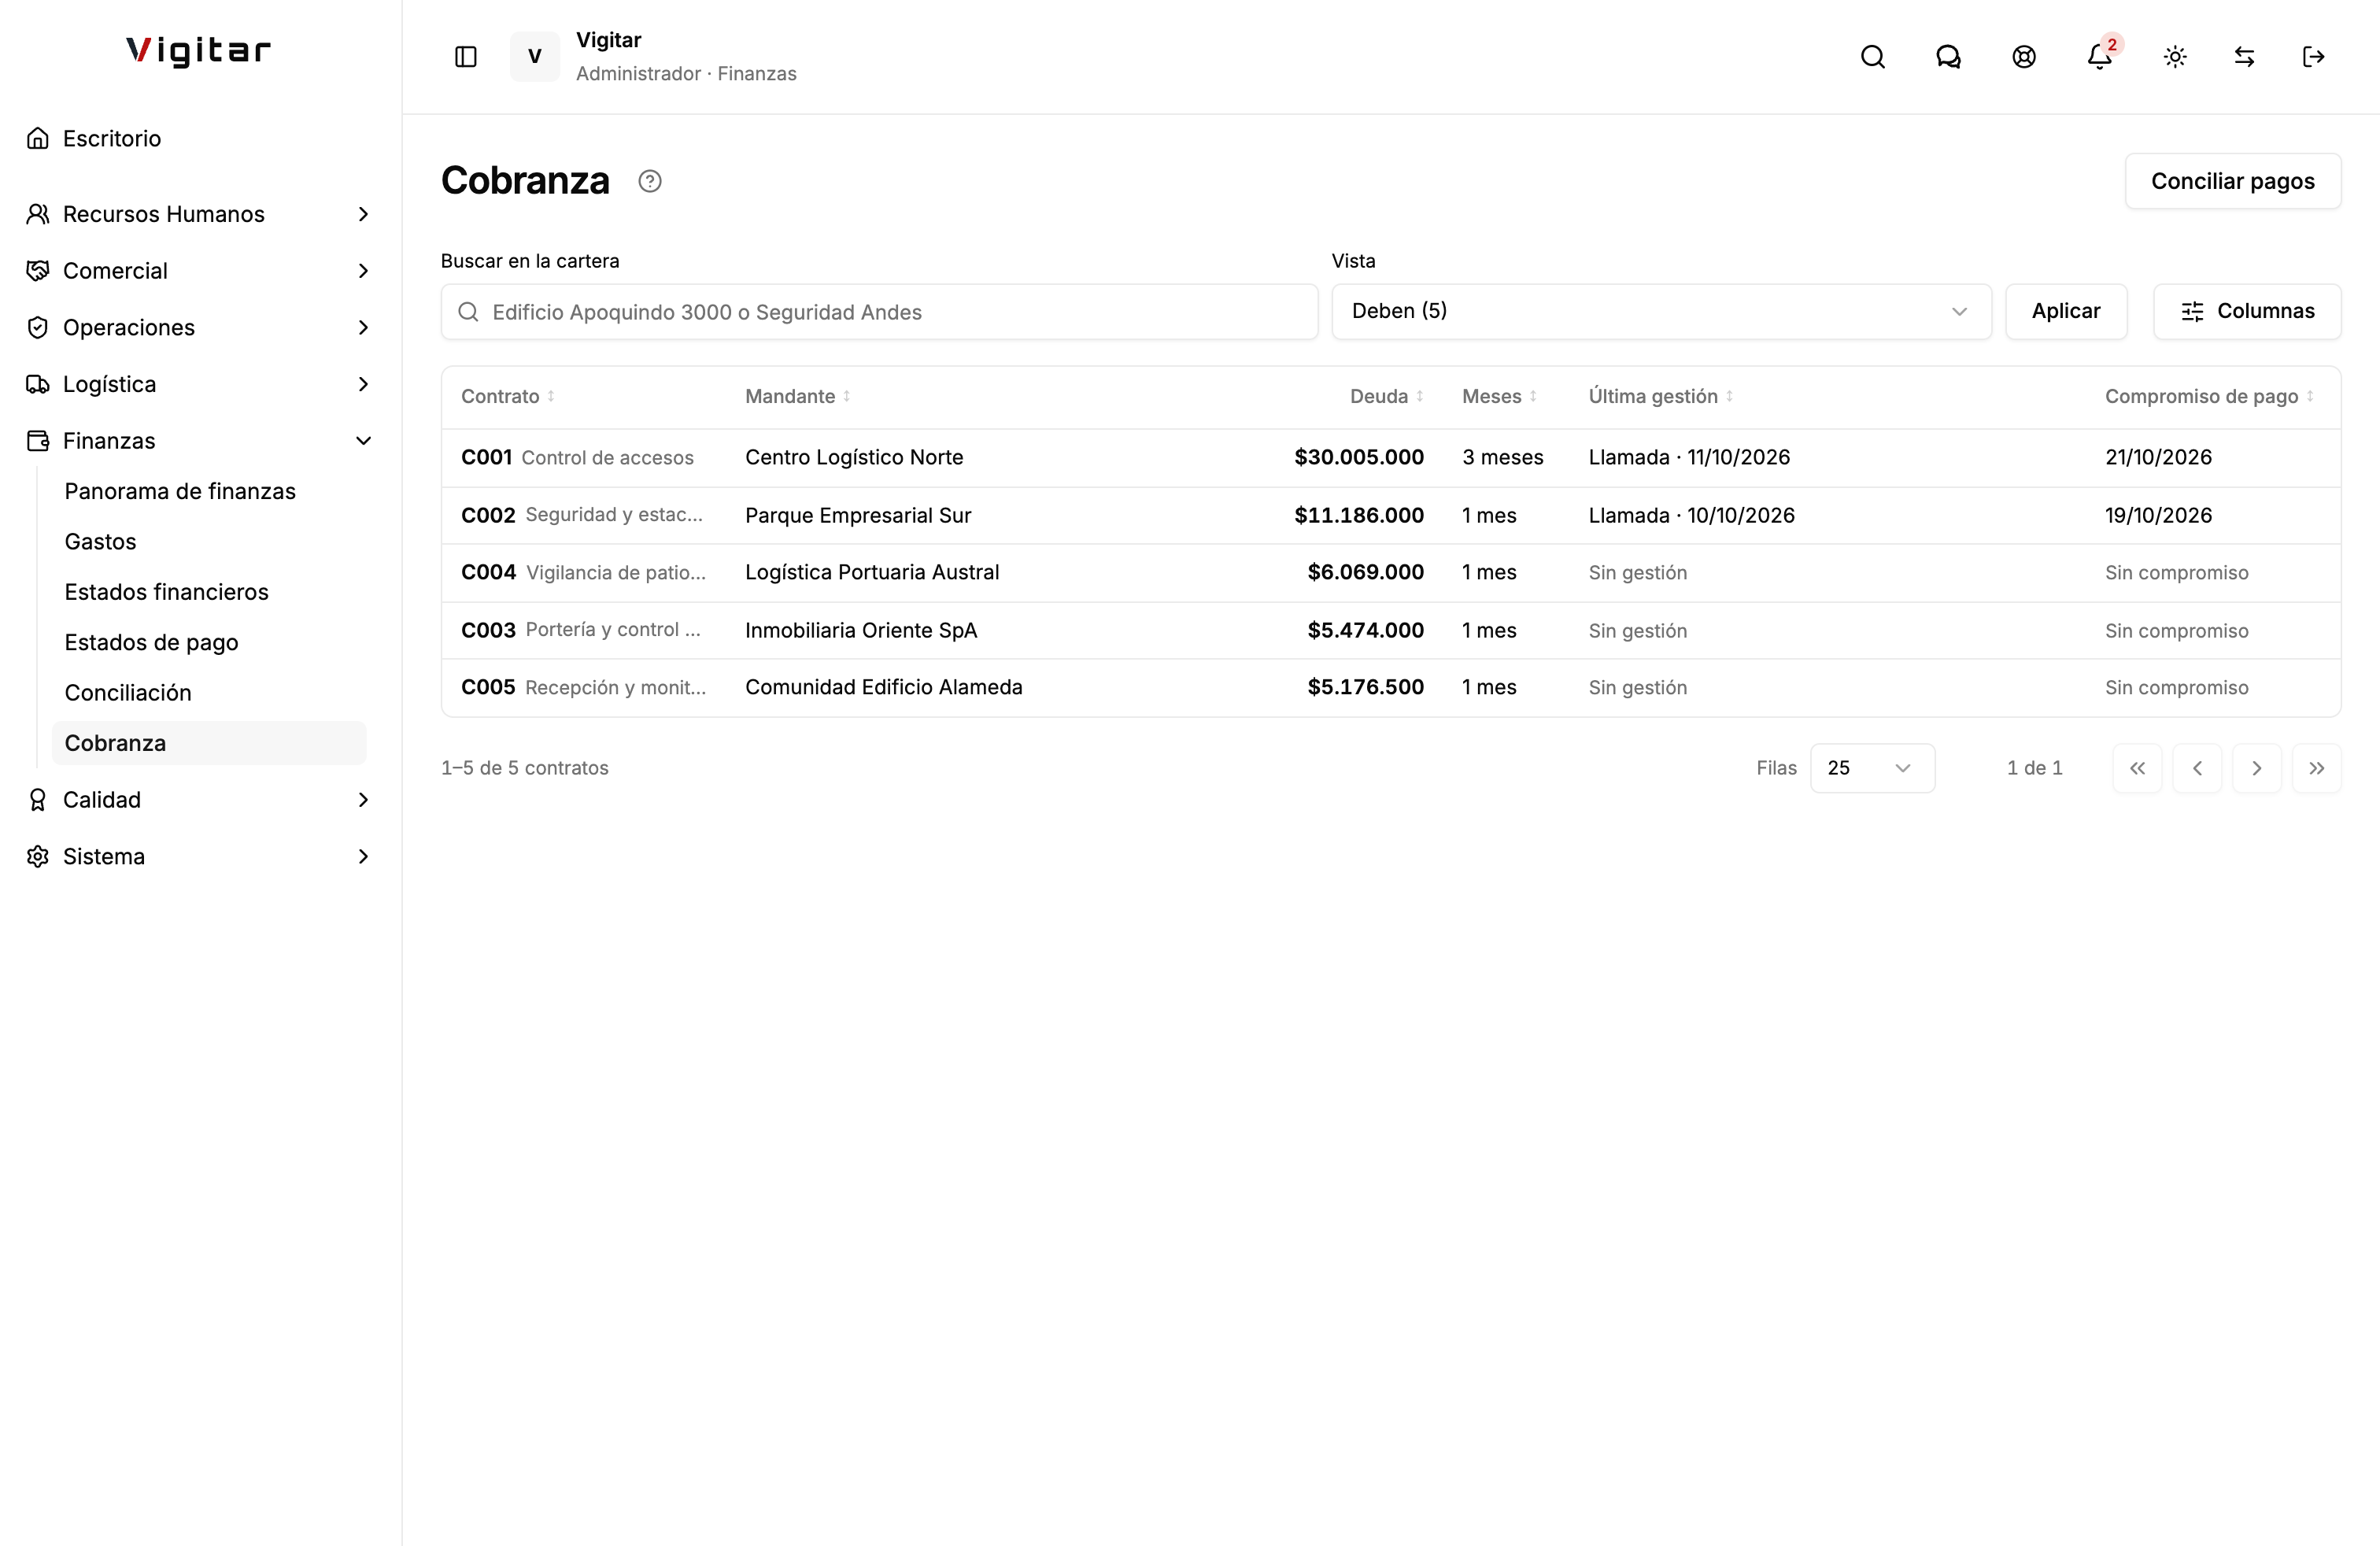Expand the Calidad menu
The height and width of the screenshot is (1546, 2380).
pos(198,800)
